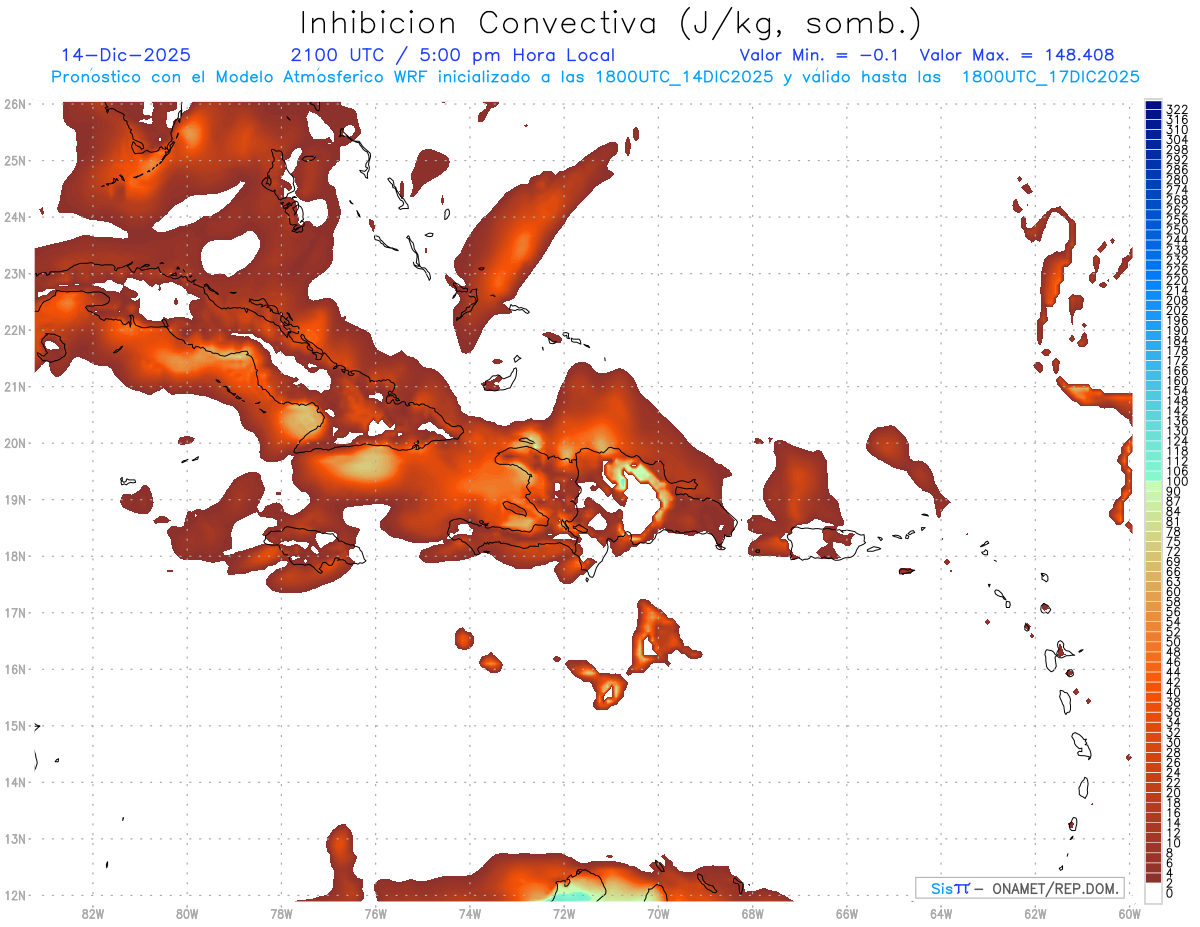Viewport: 1200px width, 927px height.
Task: Click the "26N" latitude label
Action: (14, 104)
